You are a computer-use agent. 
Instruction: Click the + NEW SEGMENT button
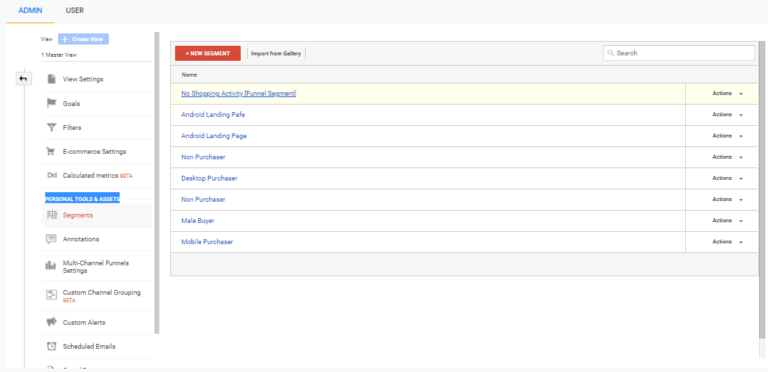pos(208,53)
